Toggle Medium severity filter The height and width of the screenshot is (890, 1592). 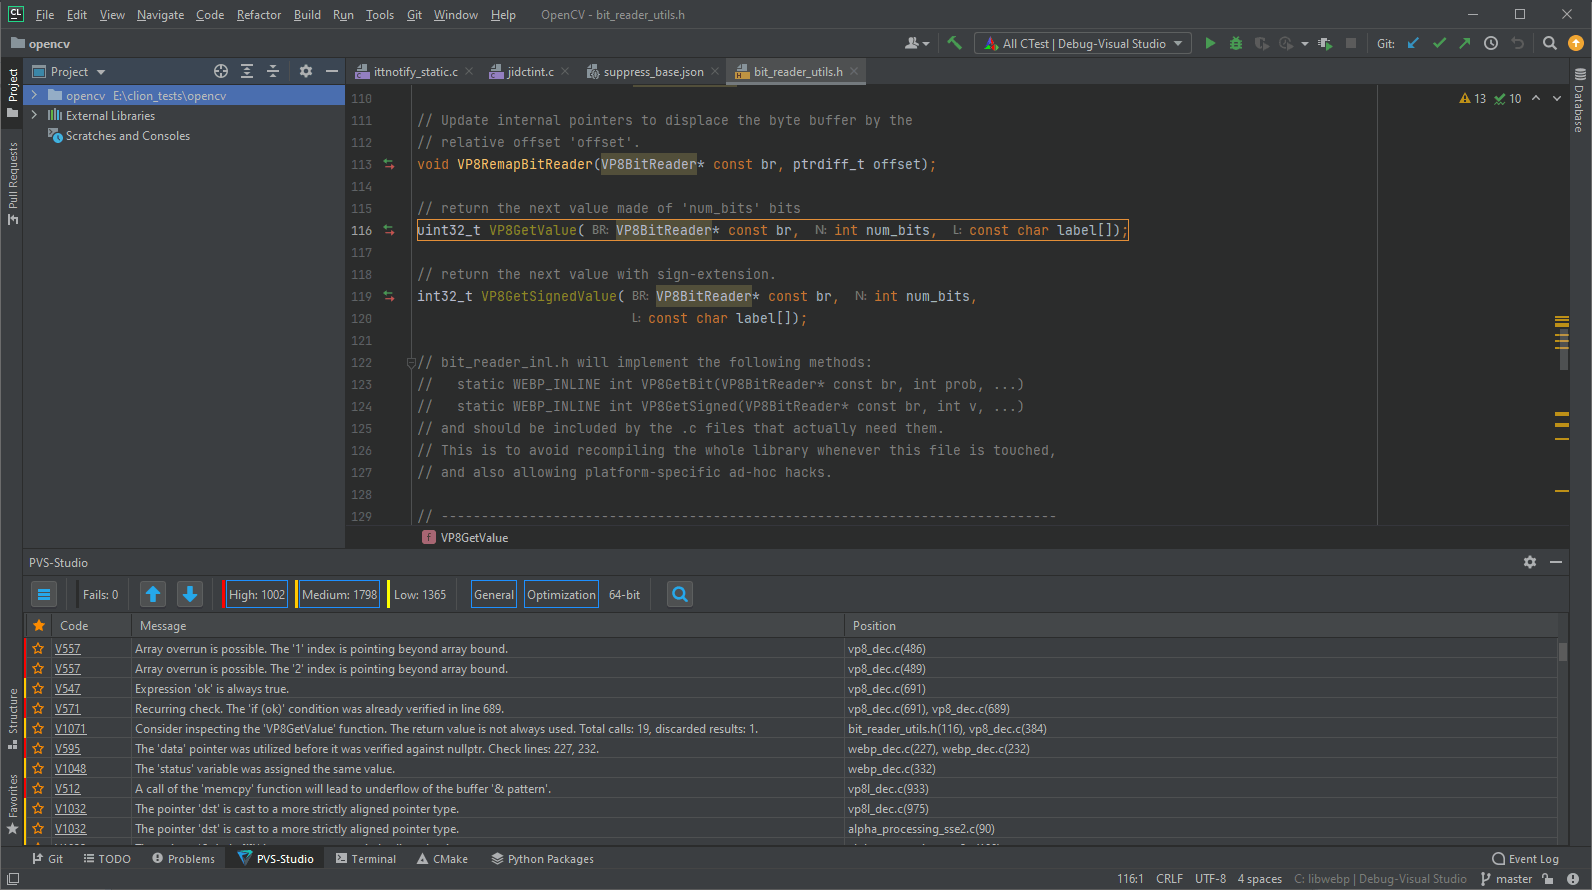coord(339,594)
